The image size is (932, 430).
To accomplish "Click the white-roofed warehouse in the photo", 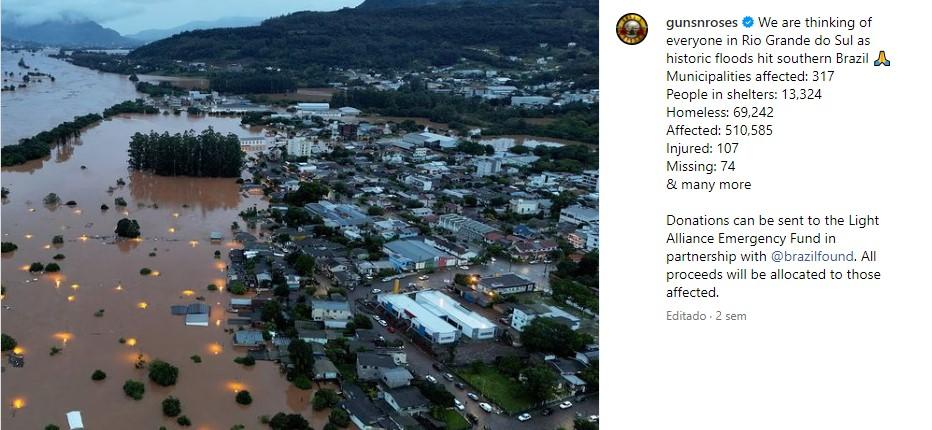I will pyautogui.click(x=437, y=316).
